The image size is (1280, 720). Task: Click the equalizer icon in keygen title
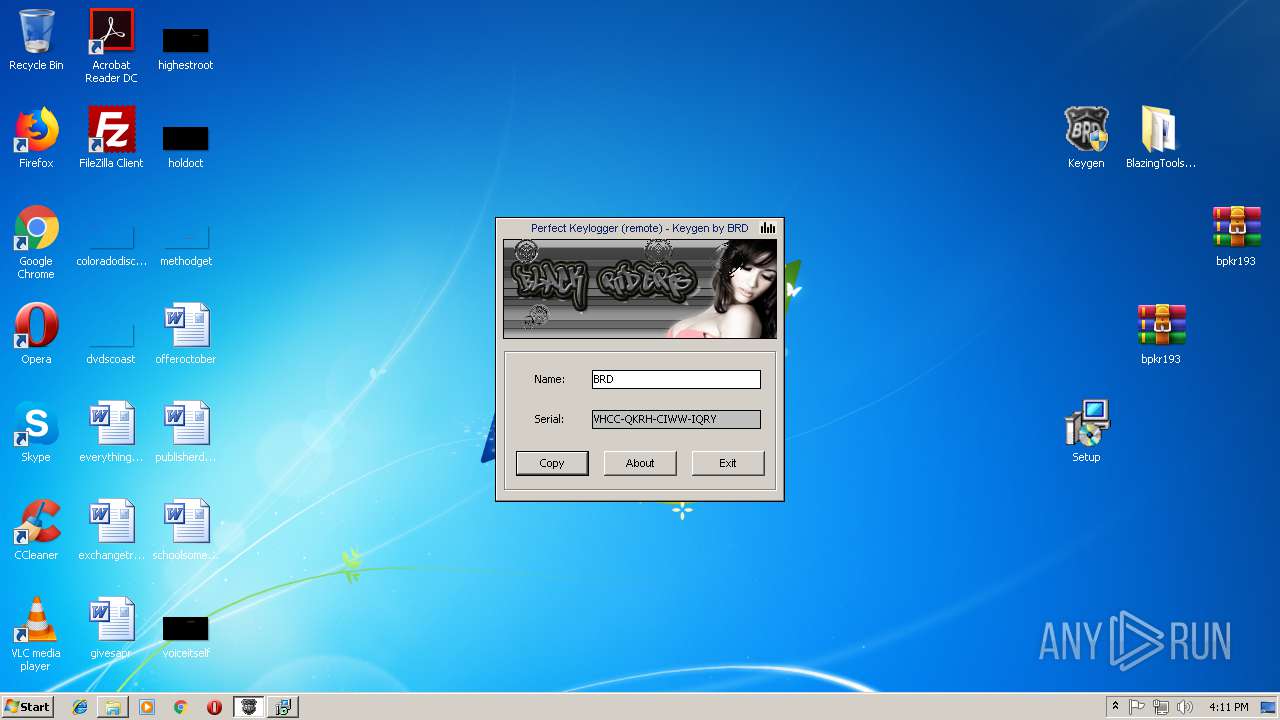click(768, 228)
